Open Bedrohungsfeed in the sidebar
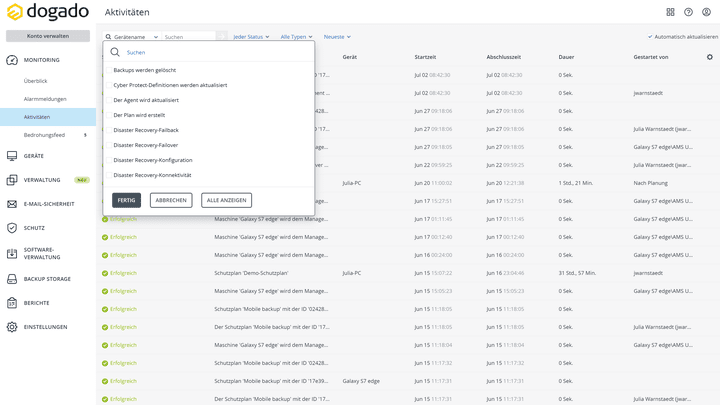The width and height of the screenshot is (720, 405). [x=44, y=135]
